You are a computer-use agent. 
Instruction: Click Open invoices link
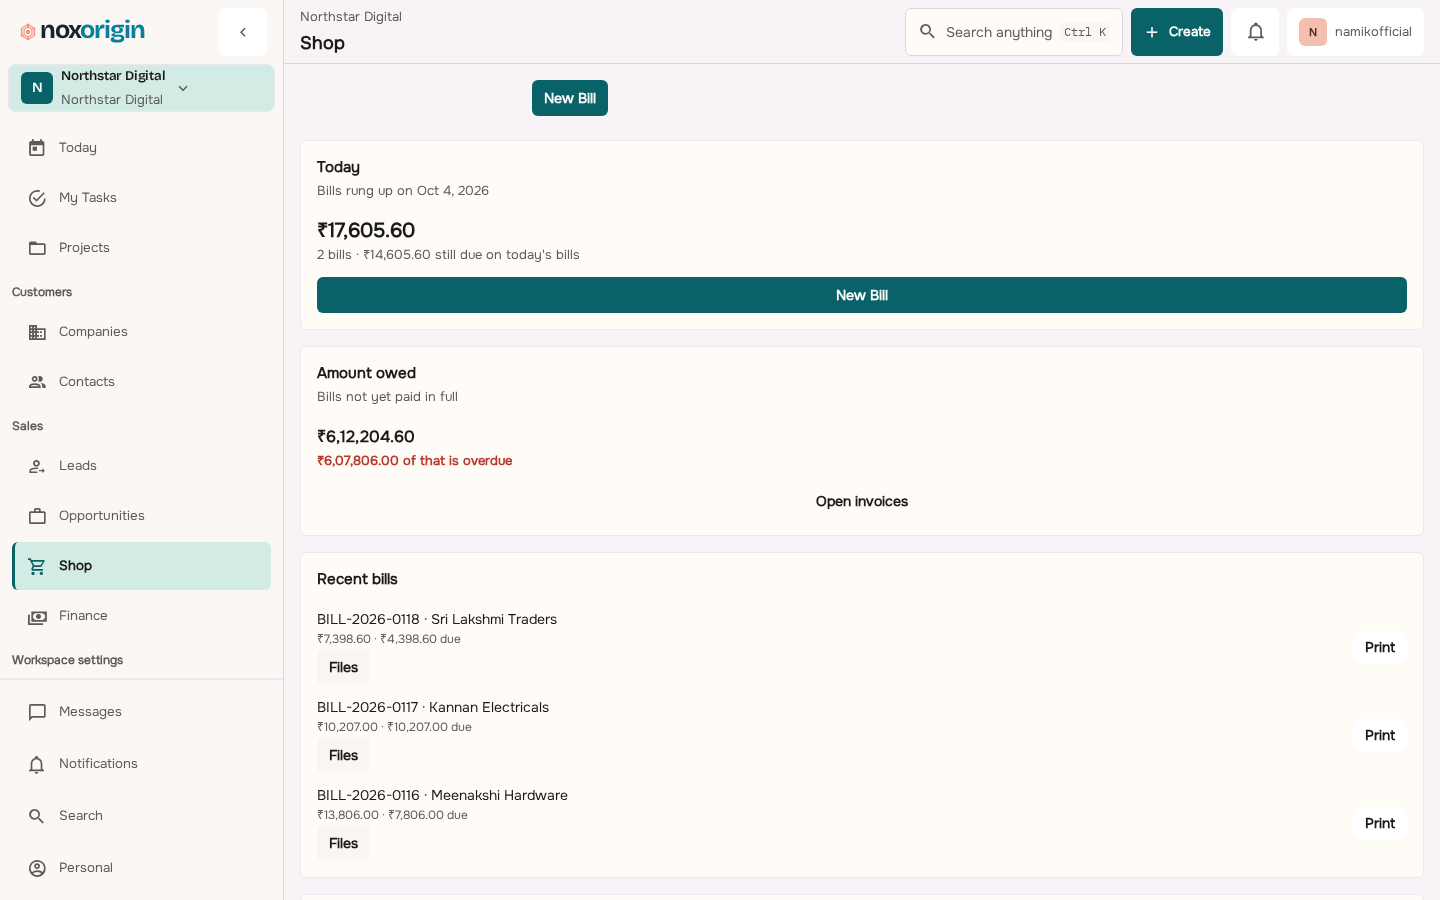tap(862, 501)
